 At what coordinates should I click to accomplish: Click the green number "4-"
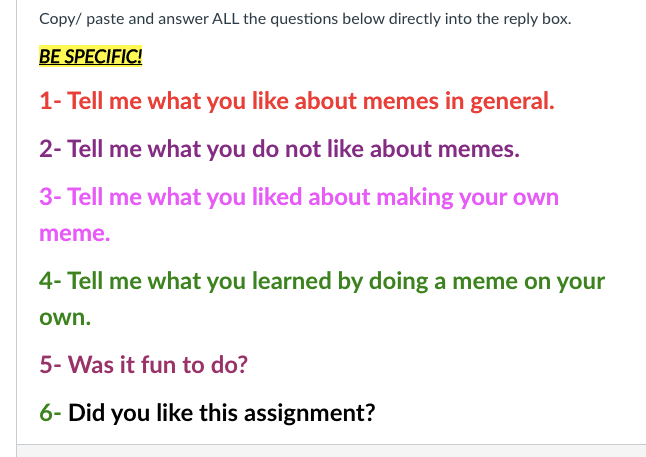[x=51, y=281]
